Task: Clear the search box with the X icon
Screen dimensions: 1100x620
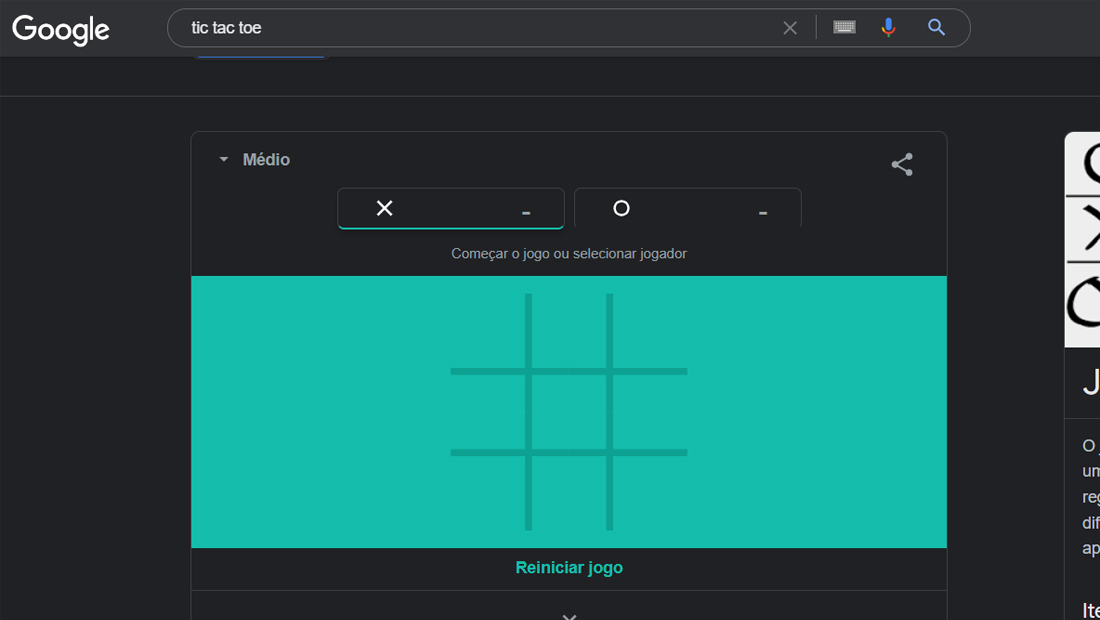Action: pyautogui.click(x=790, y=28)
